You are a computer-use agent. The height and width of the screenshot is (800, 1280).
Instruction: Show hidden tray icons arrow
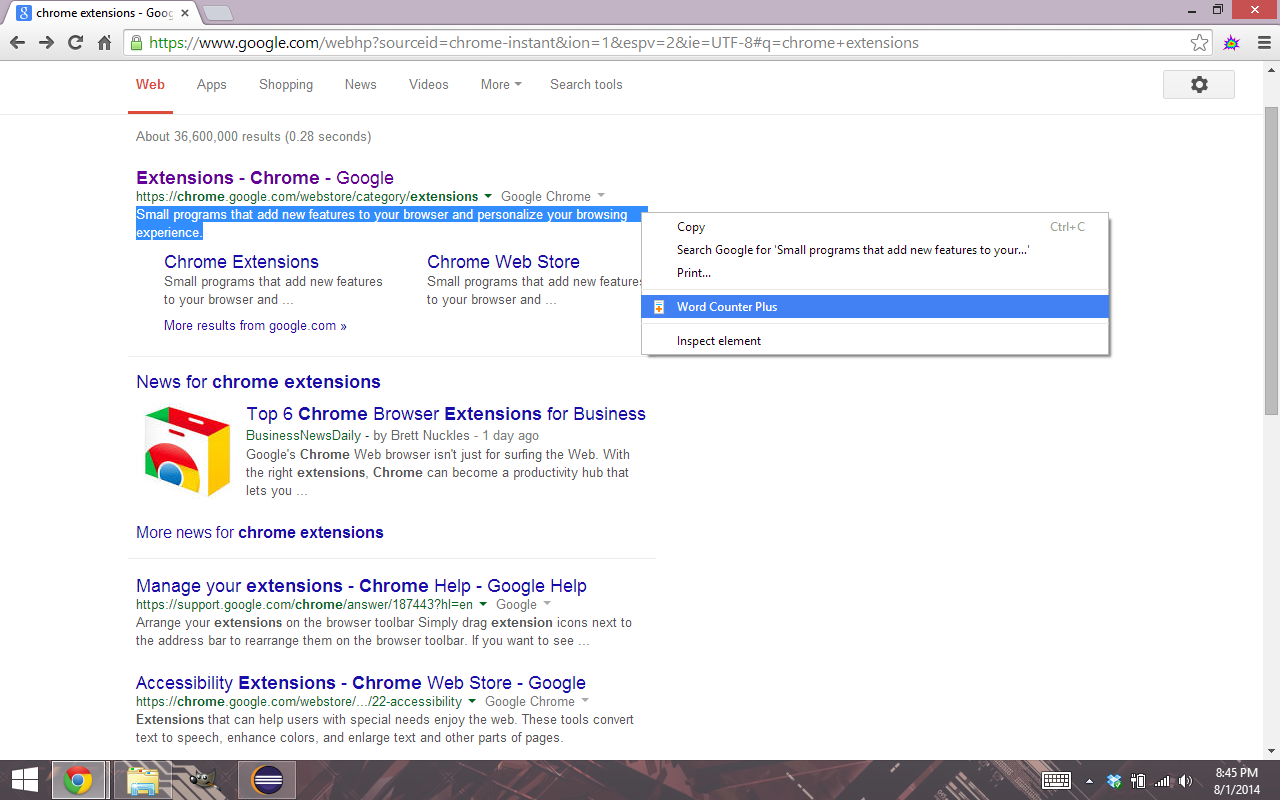[1089, 781]
